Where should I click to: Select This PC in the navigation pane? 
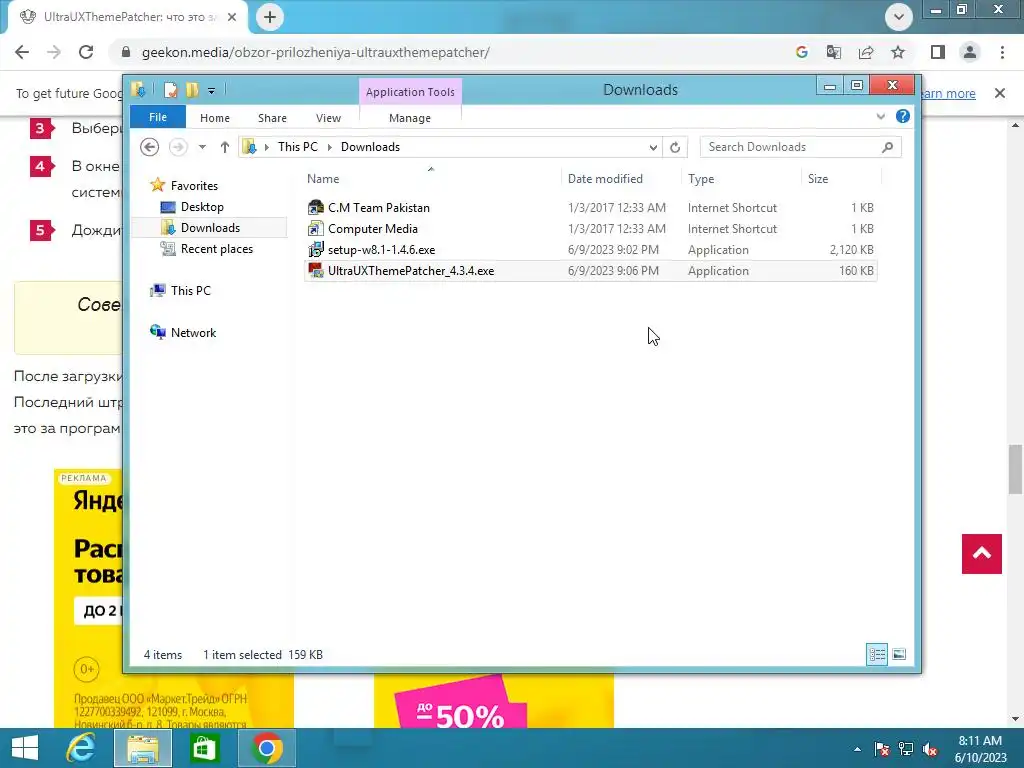181,291
